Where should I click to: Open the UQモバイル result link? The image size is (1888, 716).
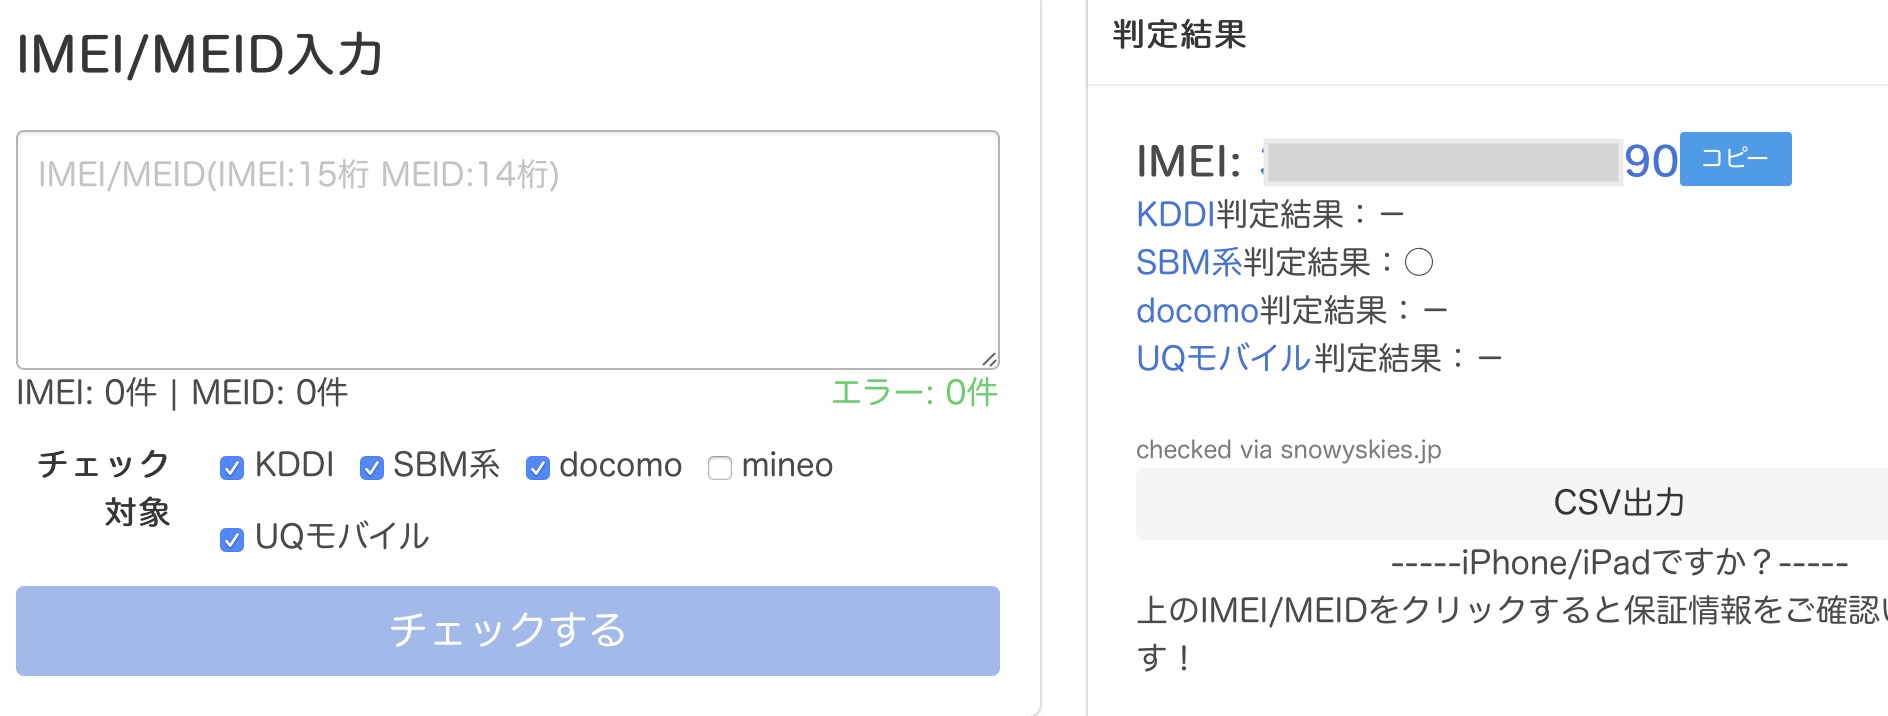click(1223, 358)
